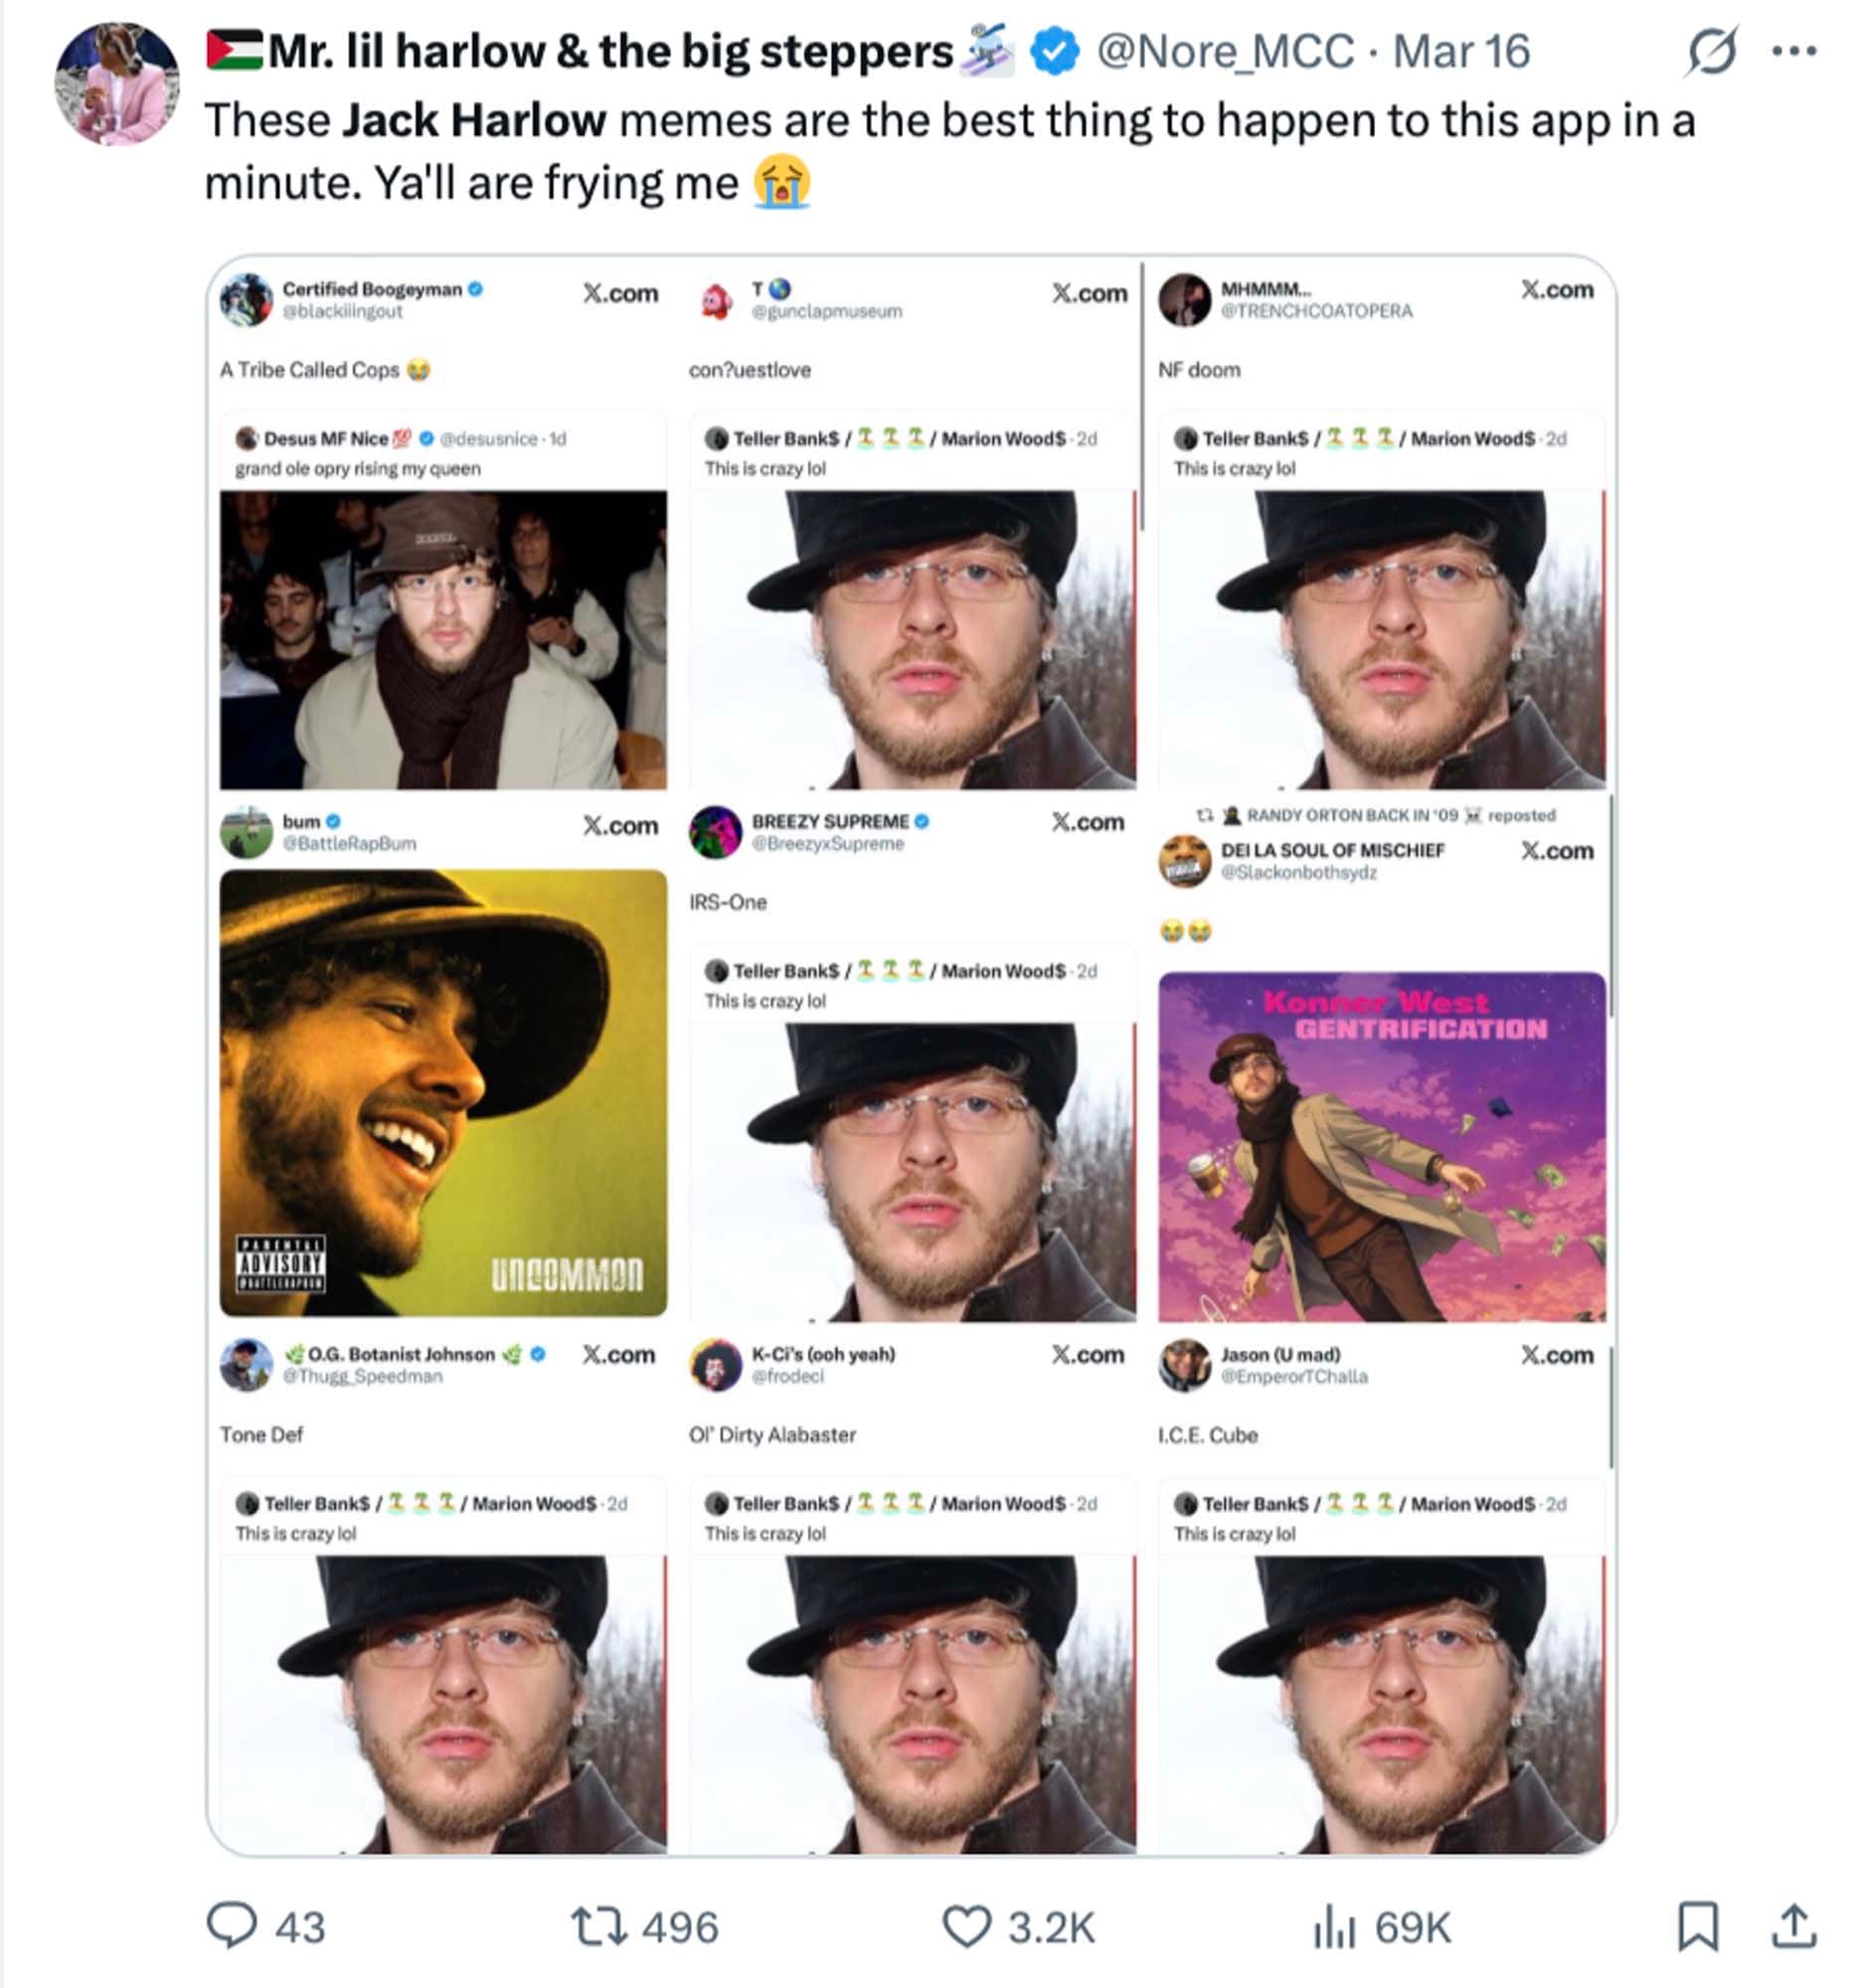Like the tweet with heart icon

click(966, 1925)
